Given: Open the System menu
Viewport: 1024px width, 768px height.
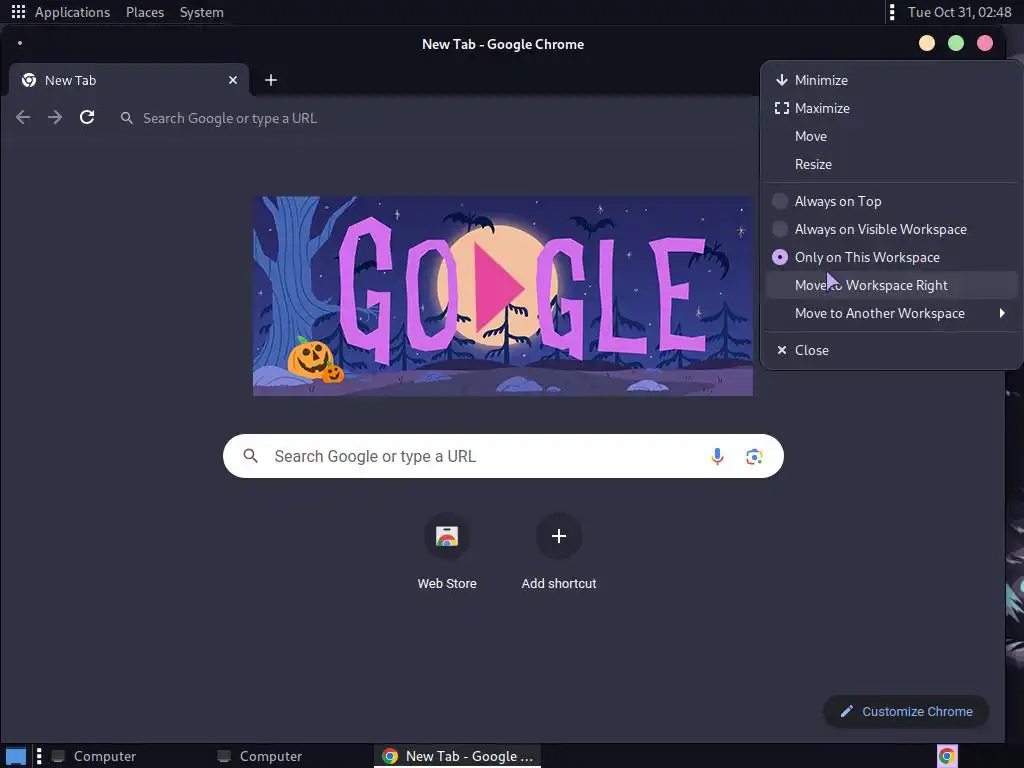Looking at the screenshot, I should (201, 12).
